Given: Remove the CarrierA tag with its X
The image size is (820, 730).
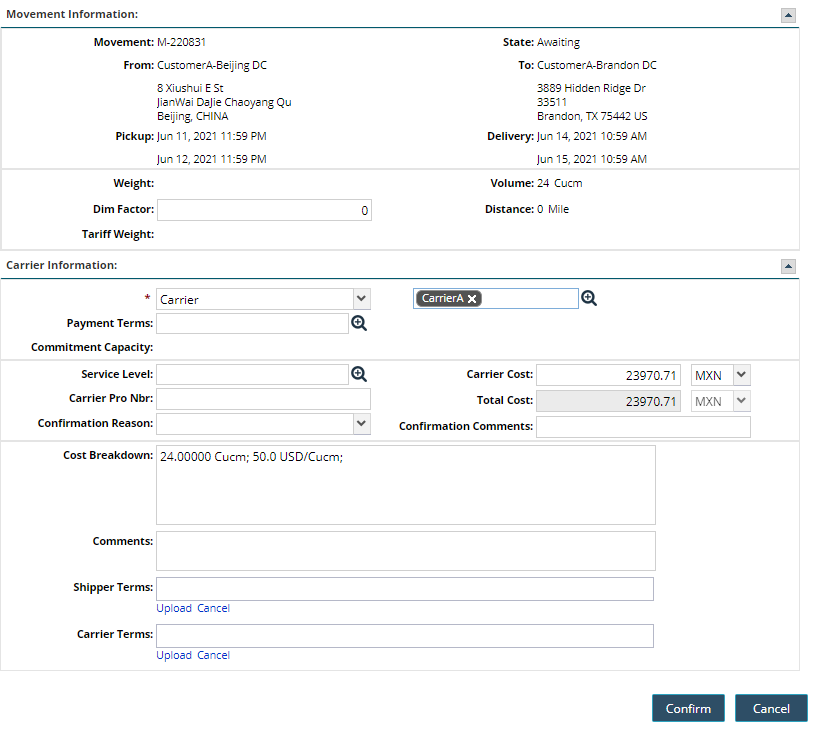Looking at the screenshot, I should [x=472, y=299].
